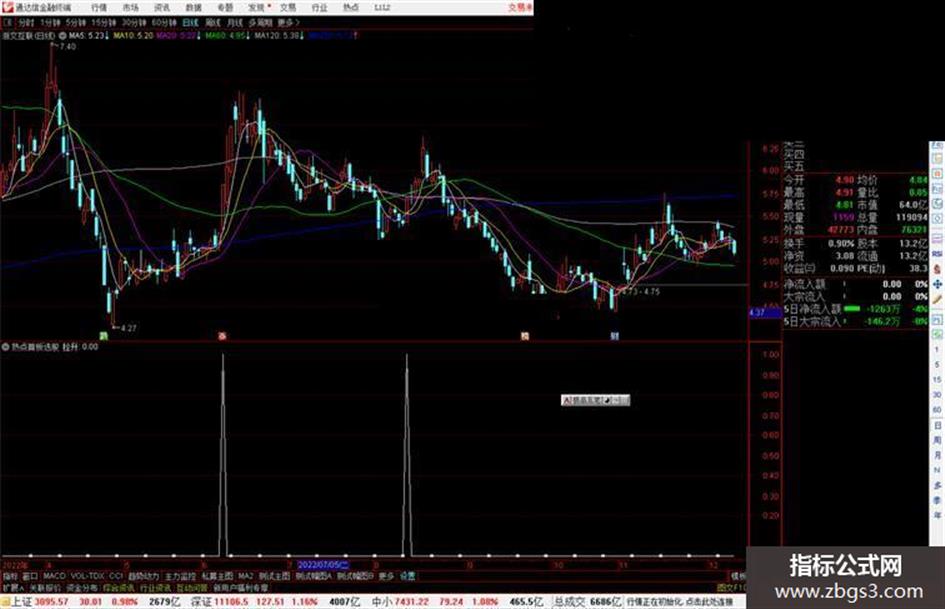945x609 pixels.
Task: Open the 市场 menu
Action: coord(130,8)
